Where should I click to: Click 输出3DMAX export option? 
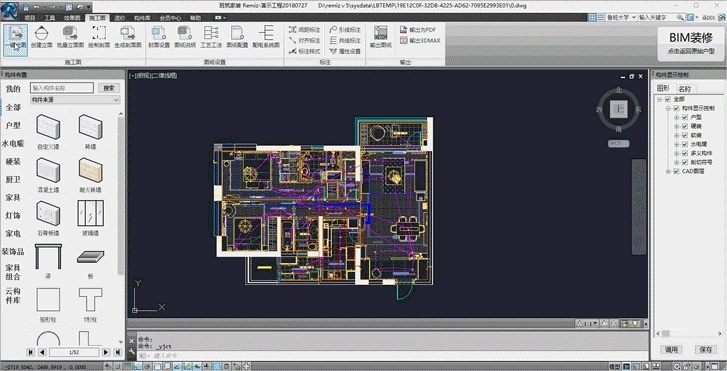420,41
